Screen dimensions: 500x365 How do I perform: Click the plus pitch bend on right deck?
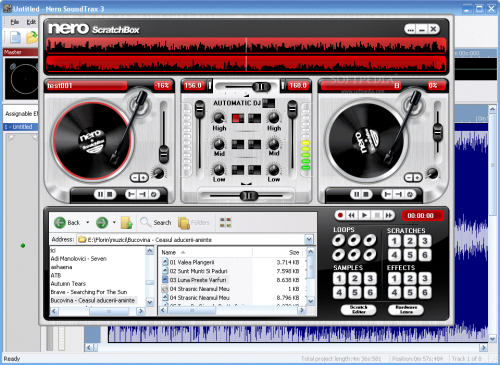[x=417, y=178]
